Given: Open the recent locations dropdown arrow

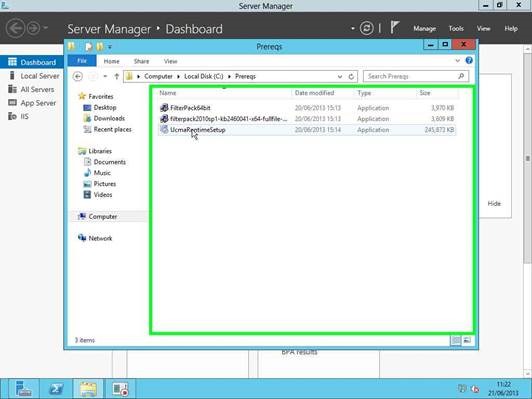Looking at the screenshot, I should point(105,76).
